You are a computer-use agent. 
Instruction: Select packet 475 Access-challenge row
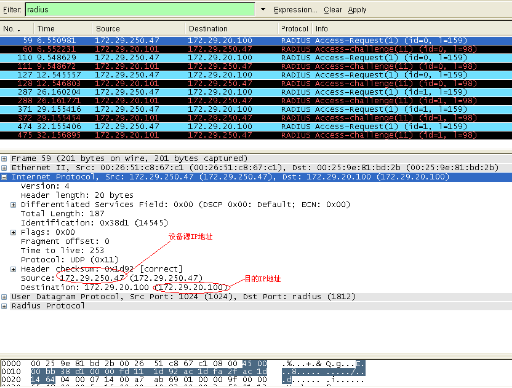[256, 135]
